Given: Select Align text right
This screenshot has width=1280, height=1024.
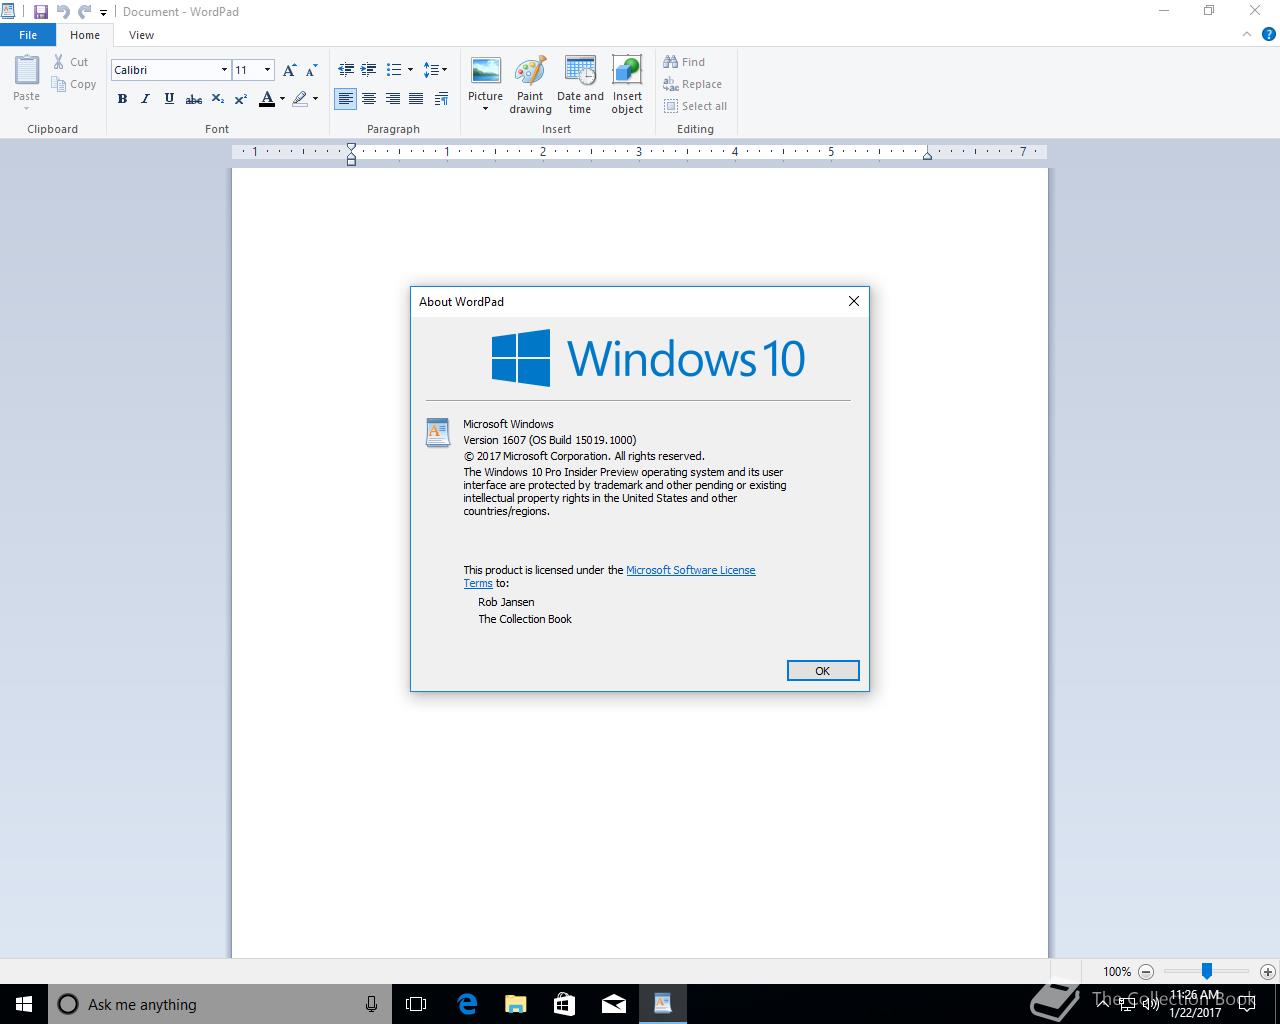Looking at the screenshot, I should [x=393, y=99].
